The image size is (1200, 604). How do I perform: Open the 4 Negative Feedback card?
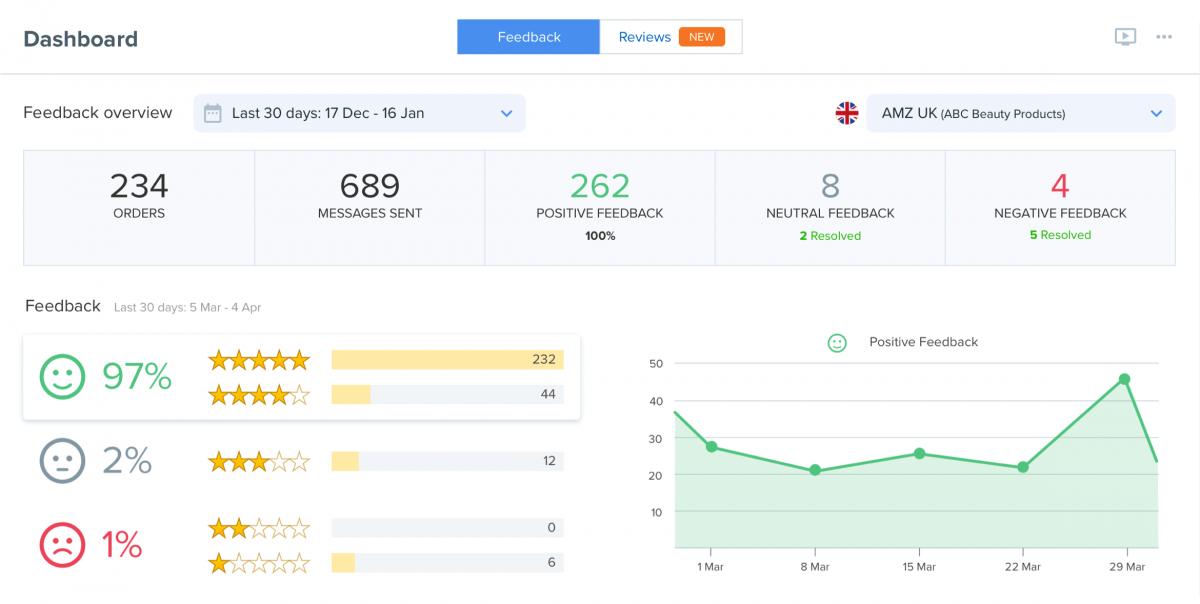point(1060,208)
